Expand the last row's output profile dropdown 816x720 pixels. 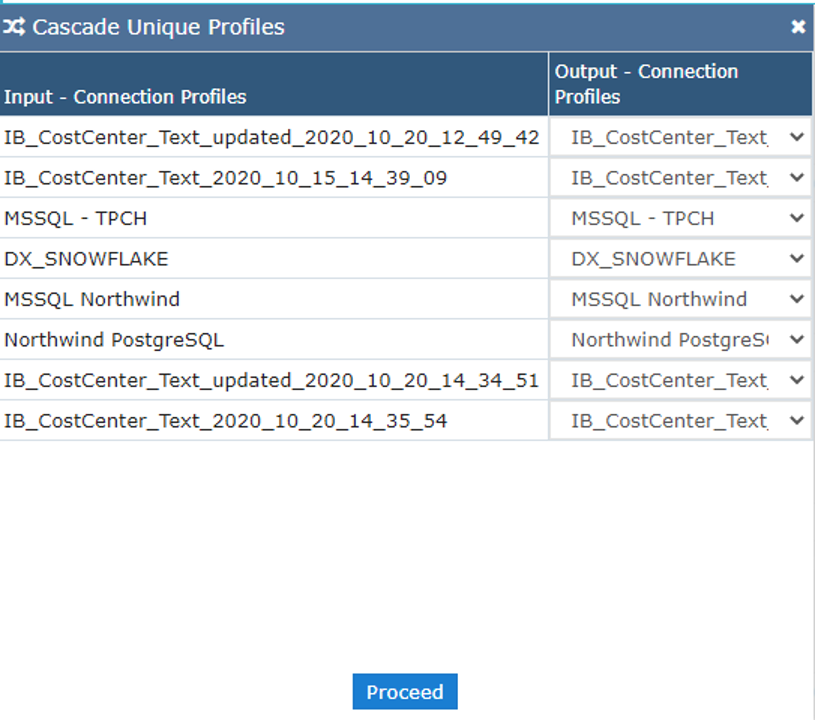pyautogui.click(x=795, y=420)
